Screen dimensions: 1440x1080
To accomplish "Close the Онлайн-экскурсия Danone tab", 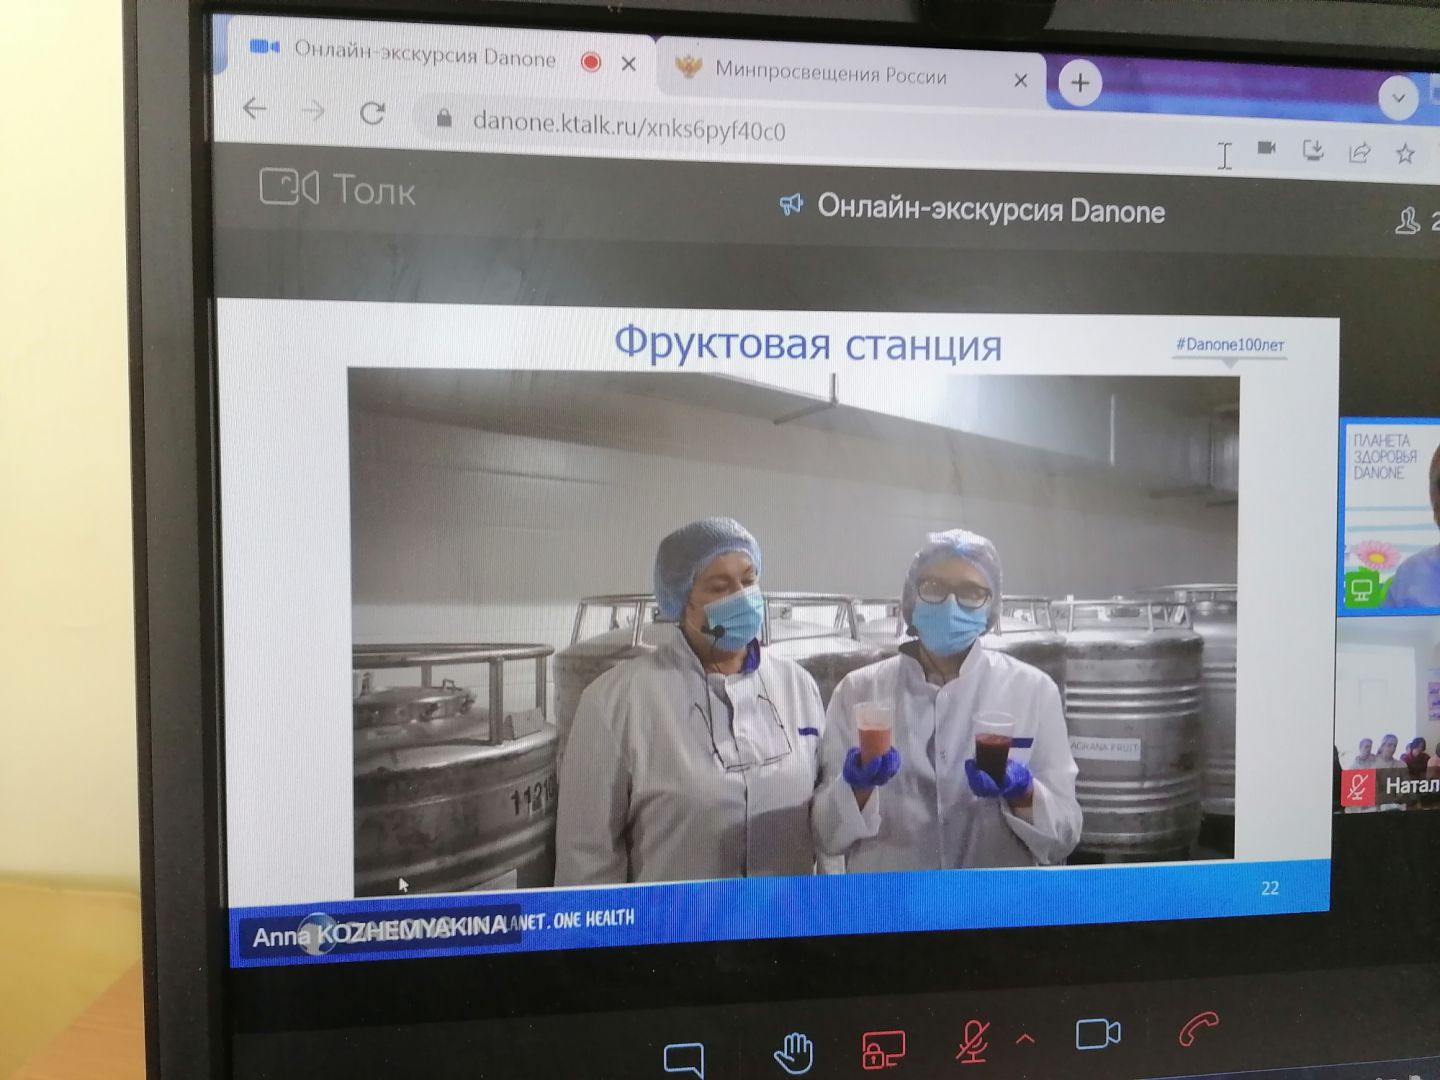I will click(x=628, y=64).
